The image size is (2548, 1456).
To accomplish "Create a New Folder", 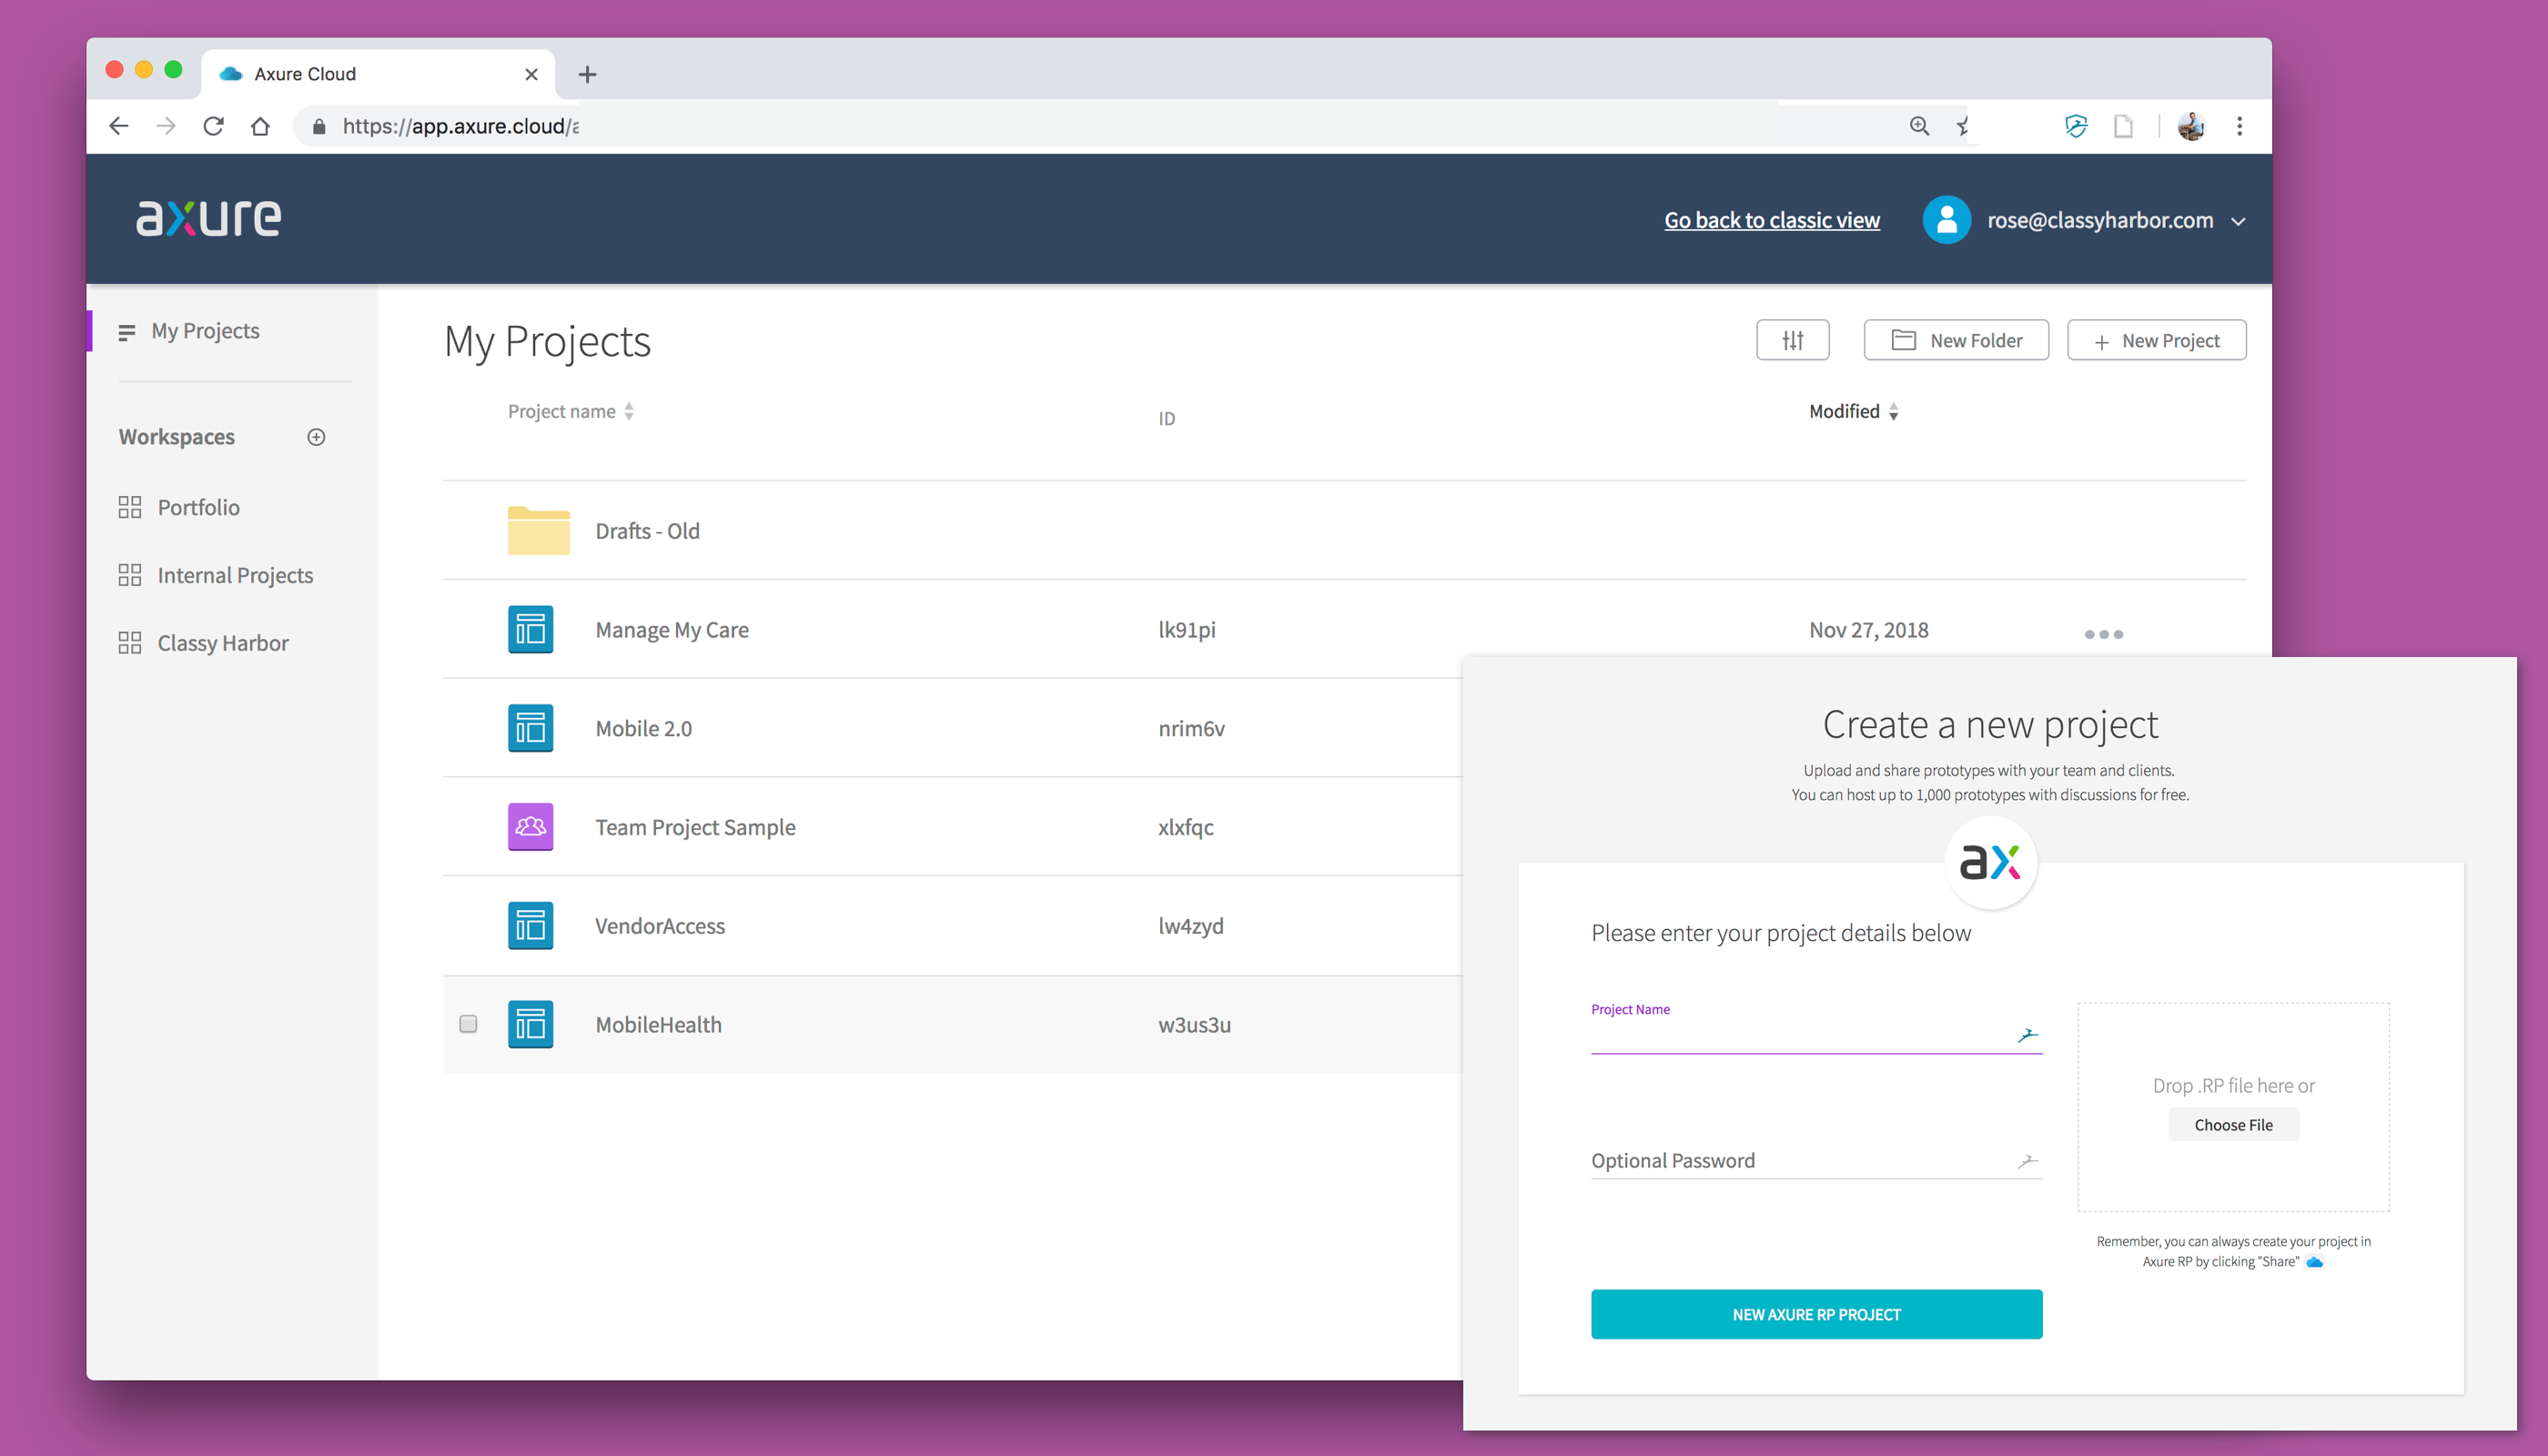I will point(1955,340).
